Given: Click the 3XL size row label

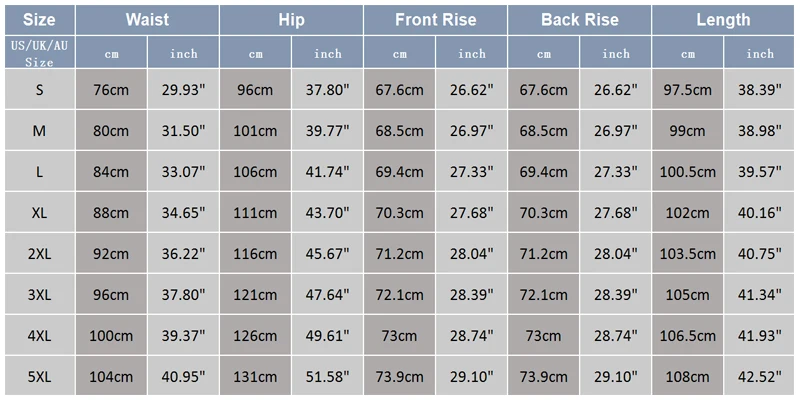Looking at the screenshot, I should (40, 294).
